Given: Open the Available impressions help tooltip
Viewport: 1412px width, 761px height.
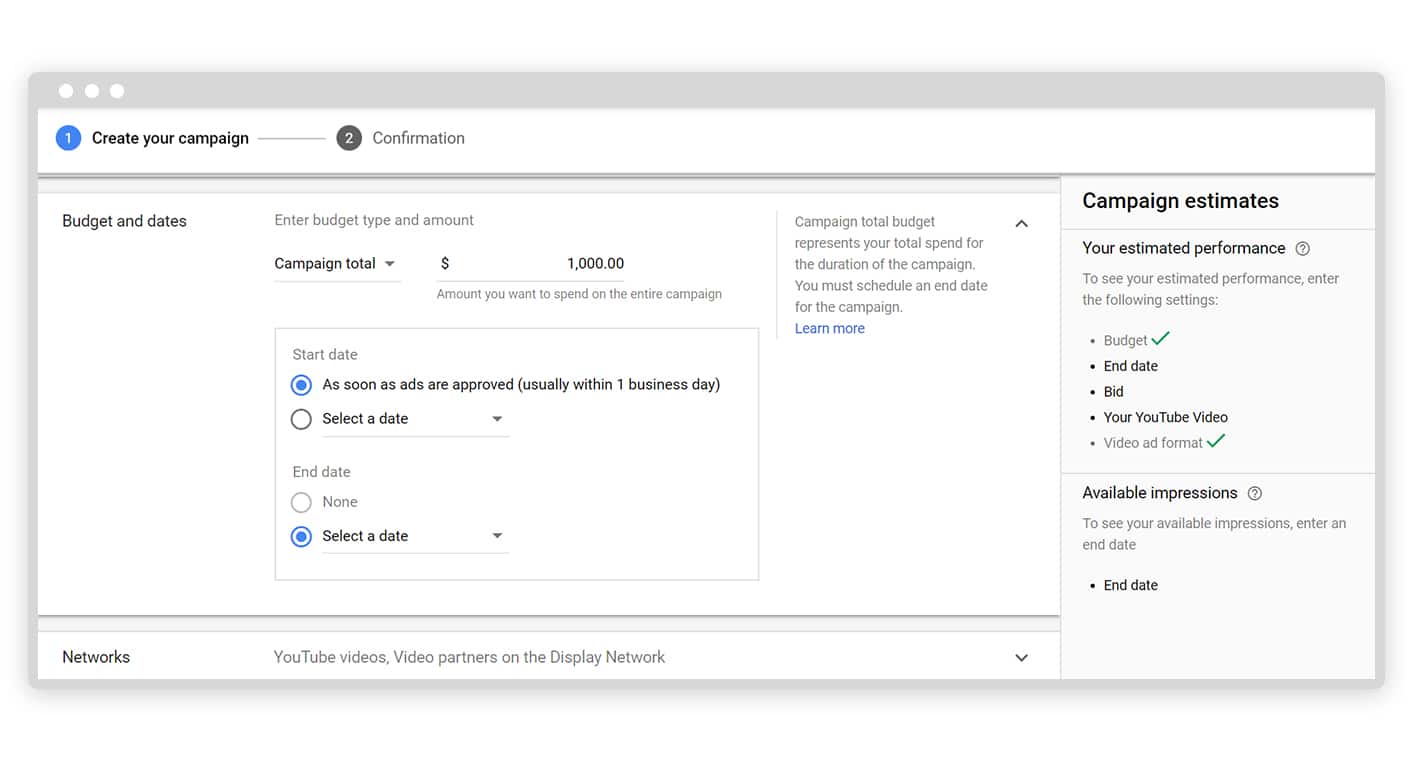Looking at the screenshot, I should pos(1255,493).
